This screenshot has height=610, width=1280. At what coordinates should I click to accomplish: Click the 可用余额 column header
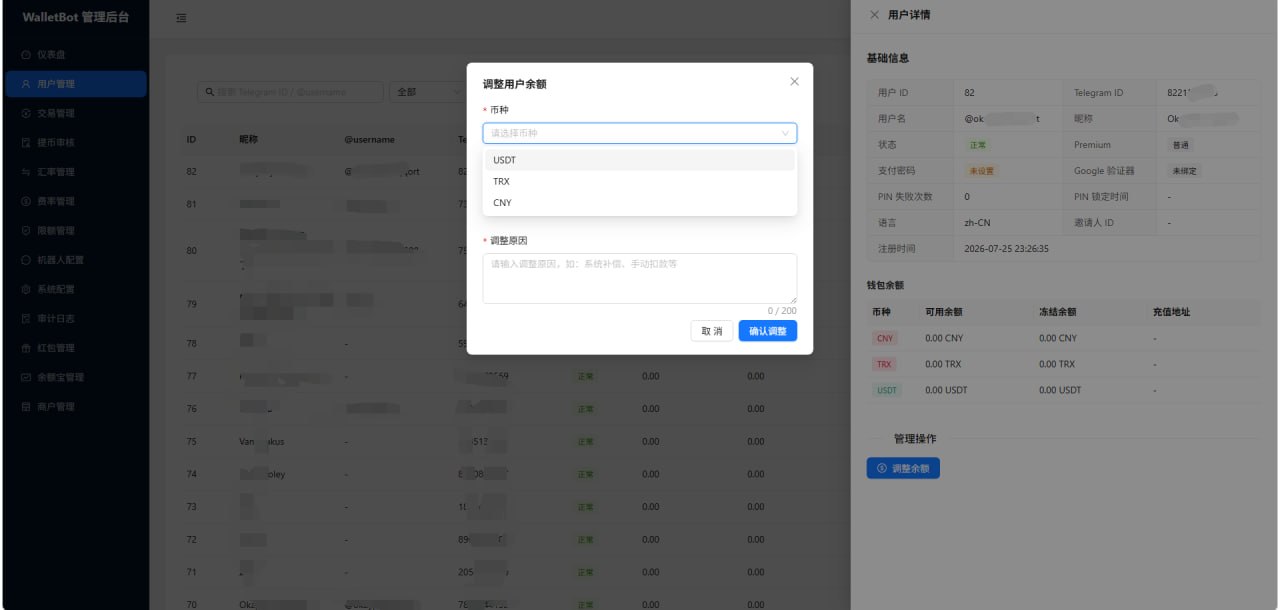[944, 312]
